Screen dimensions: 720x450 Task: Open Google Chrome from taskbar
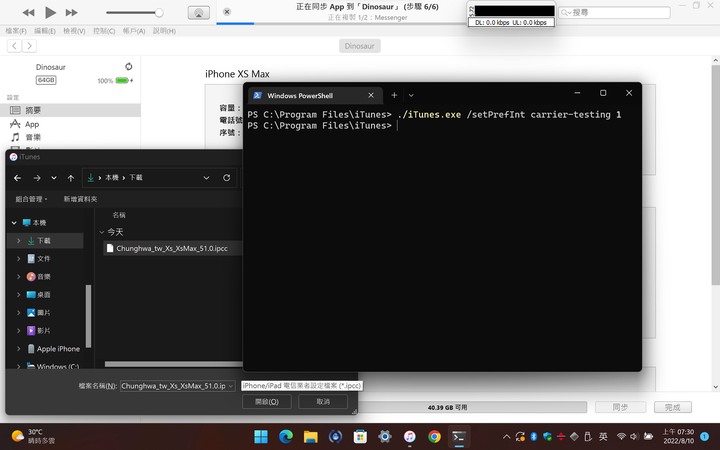click(x=434, y=437)
